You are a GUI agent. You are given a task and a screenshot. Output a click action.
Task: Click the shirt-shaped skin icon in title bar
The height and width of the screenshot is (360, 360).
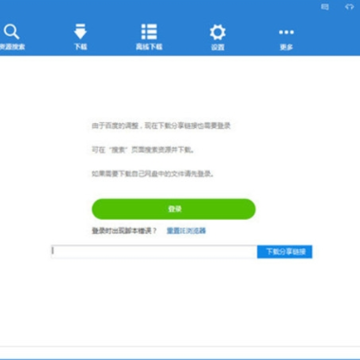pos(349,7)
